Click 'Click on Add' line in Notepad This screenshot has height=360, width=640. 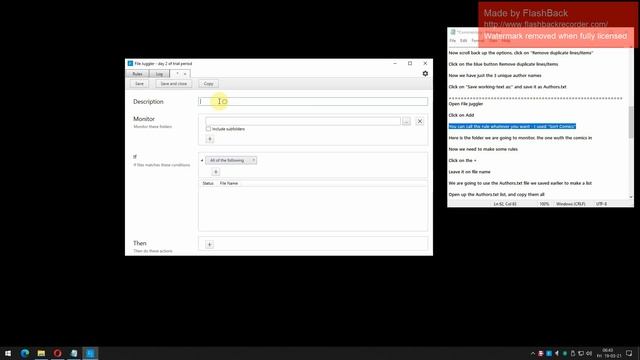pos(461,115)
